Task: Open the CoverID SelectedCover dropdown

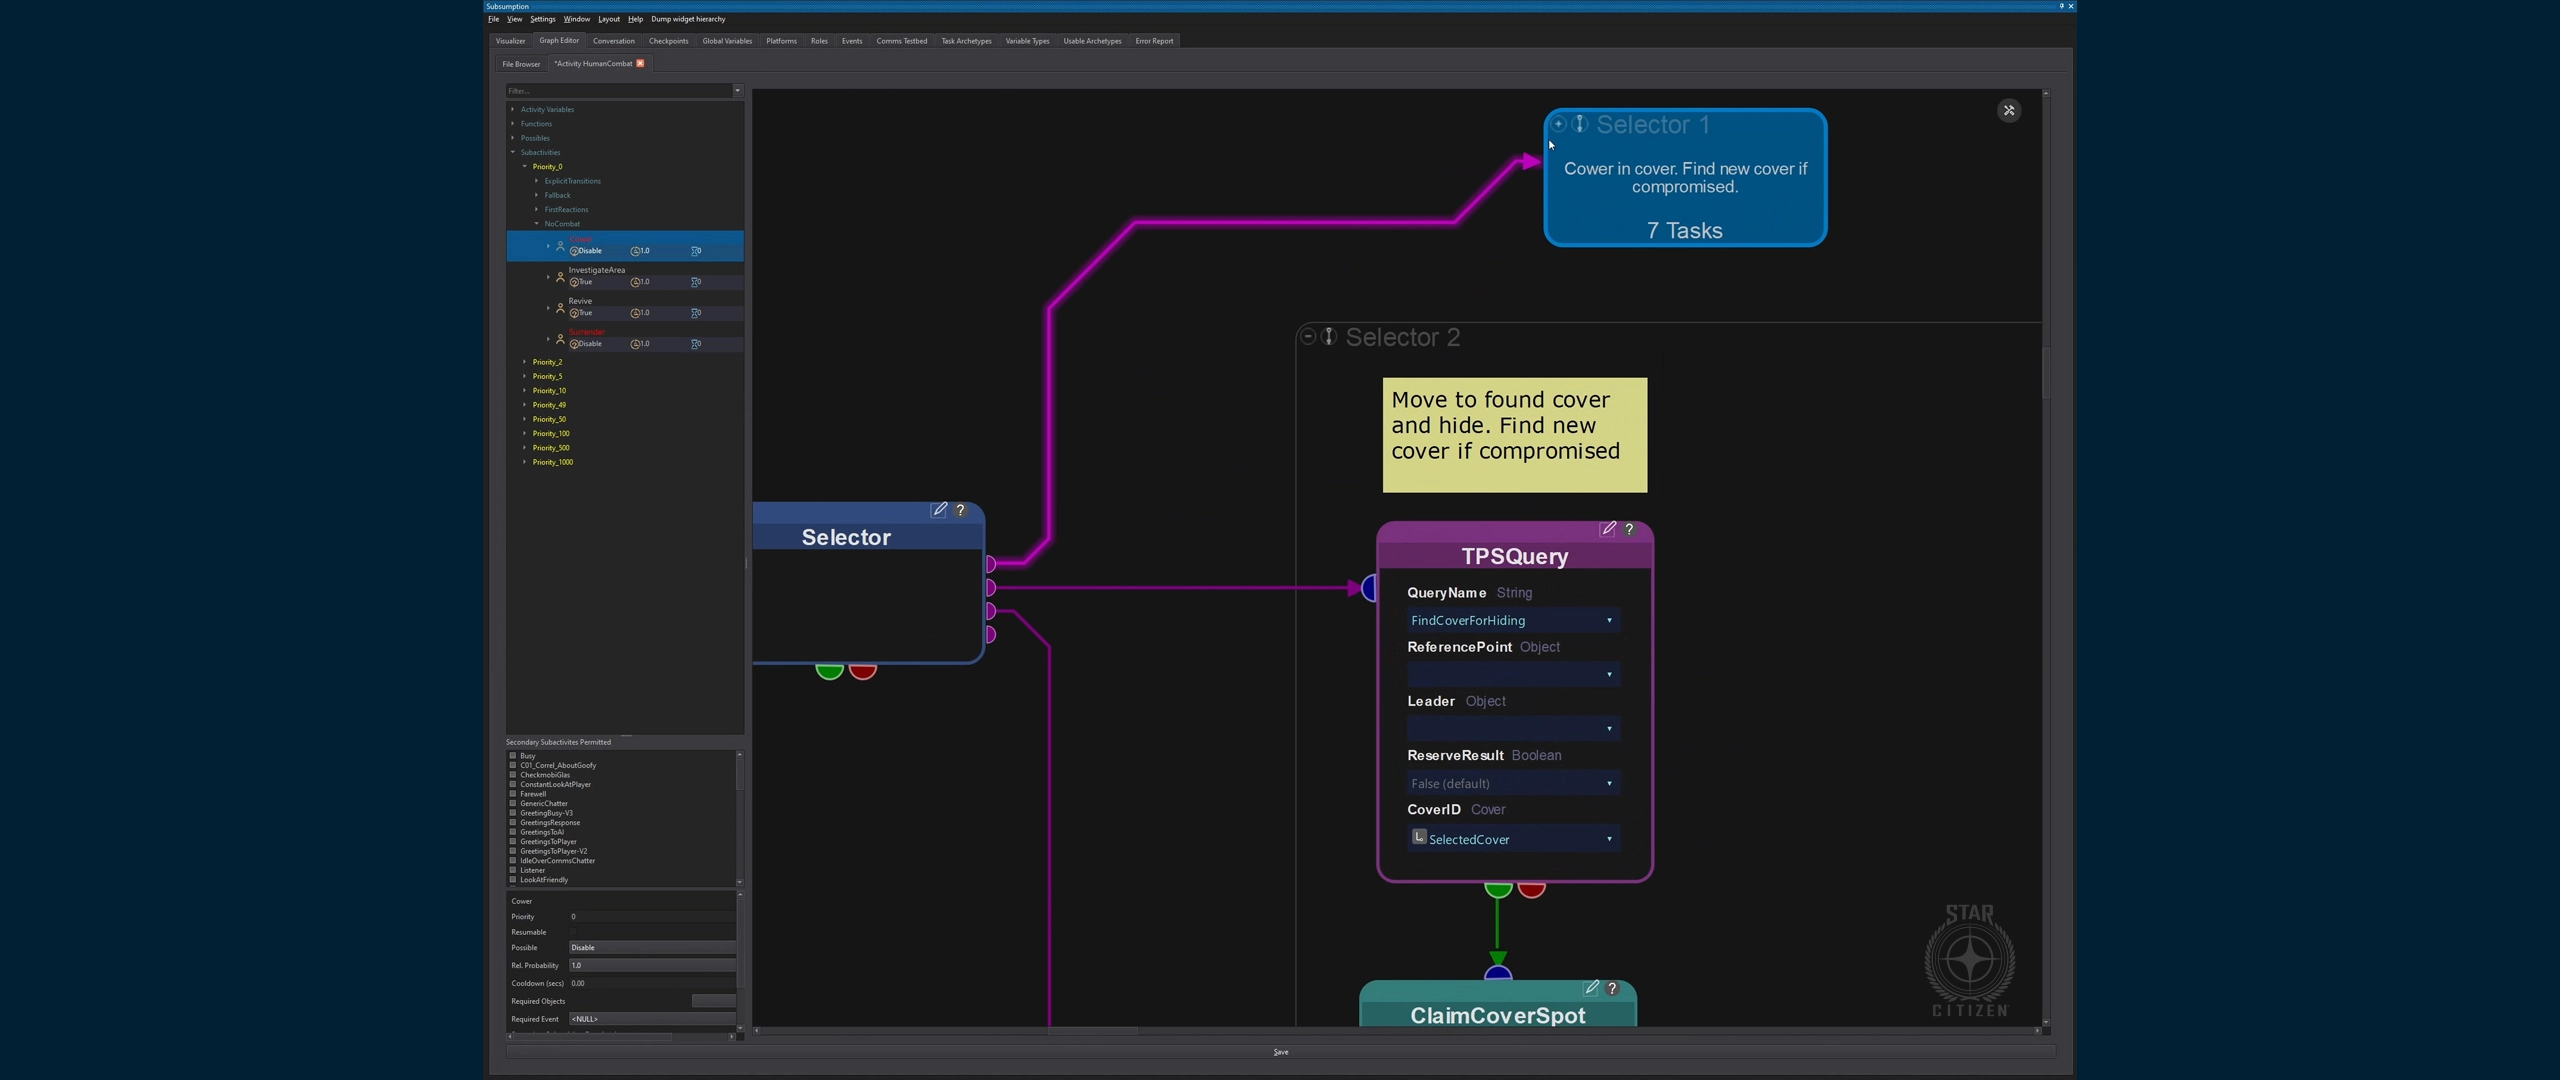Action: click(1512, 839)
